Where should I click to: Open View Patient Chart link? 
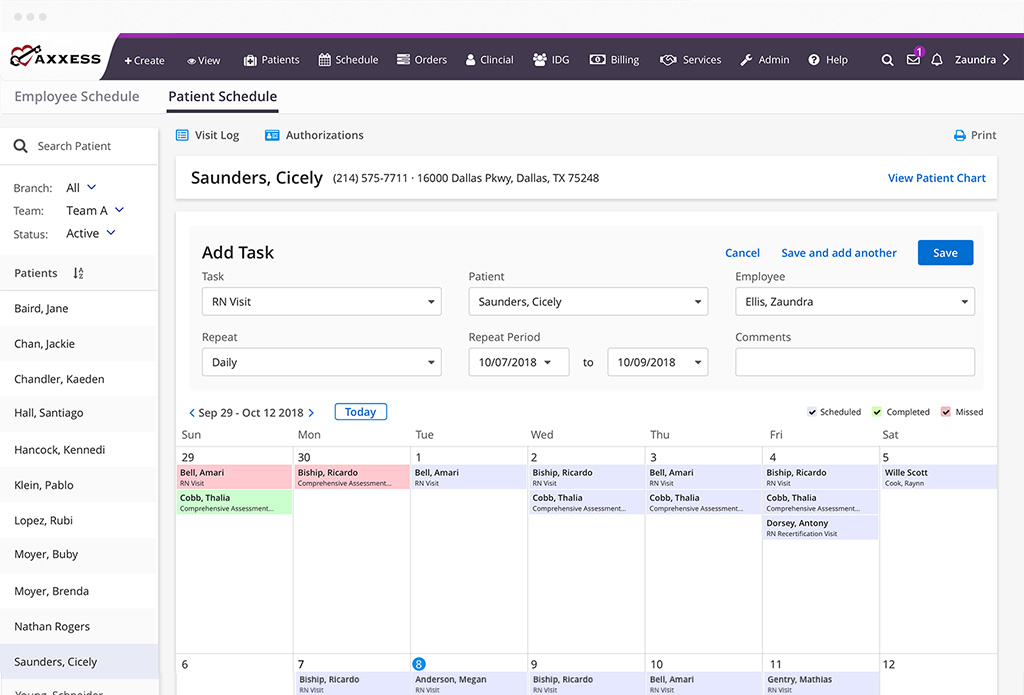point(936,178)
